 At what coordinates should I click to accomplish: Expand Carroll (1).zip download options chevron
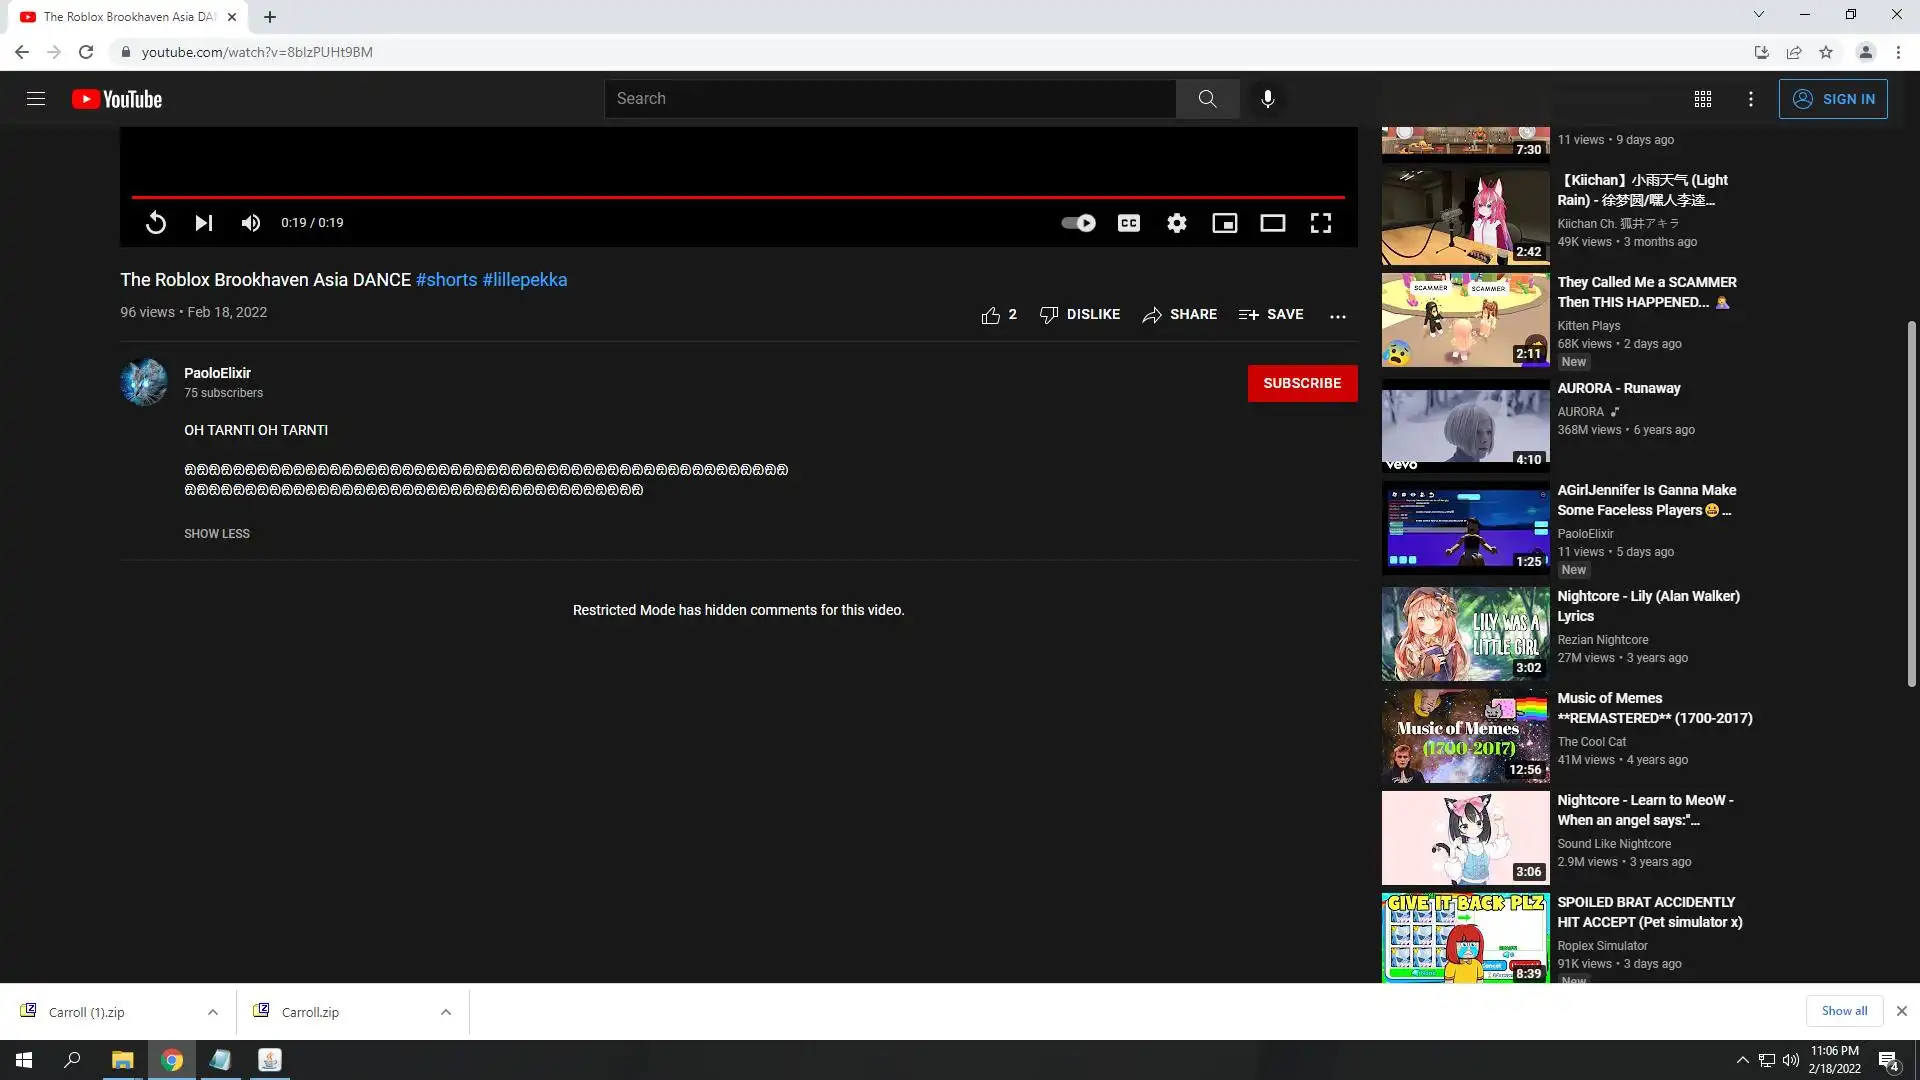point(213,1012)
